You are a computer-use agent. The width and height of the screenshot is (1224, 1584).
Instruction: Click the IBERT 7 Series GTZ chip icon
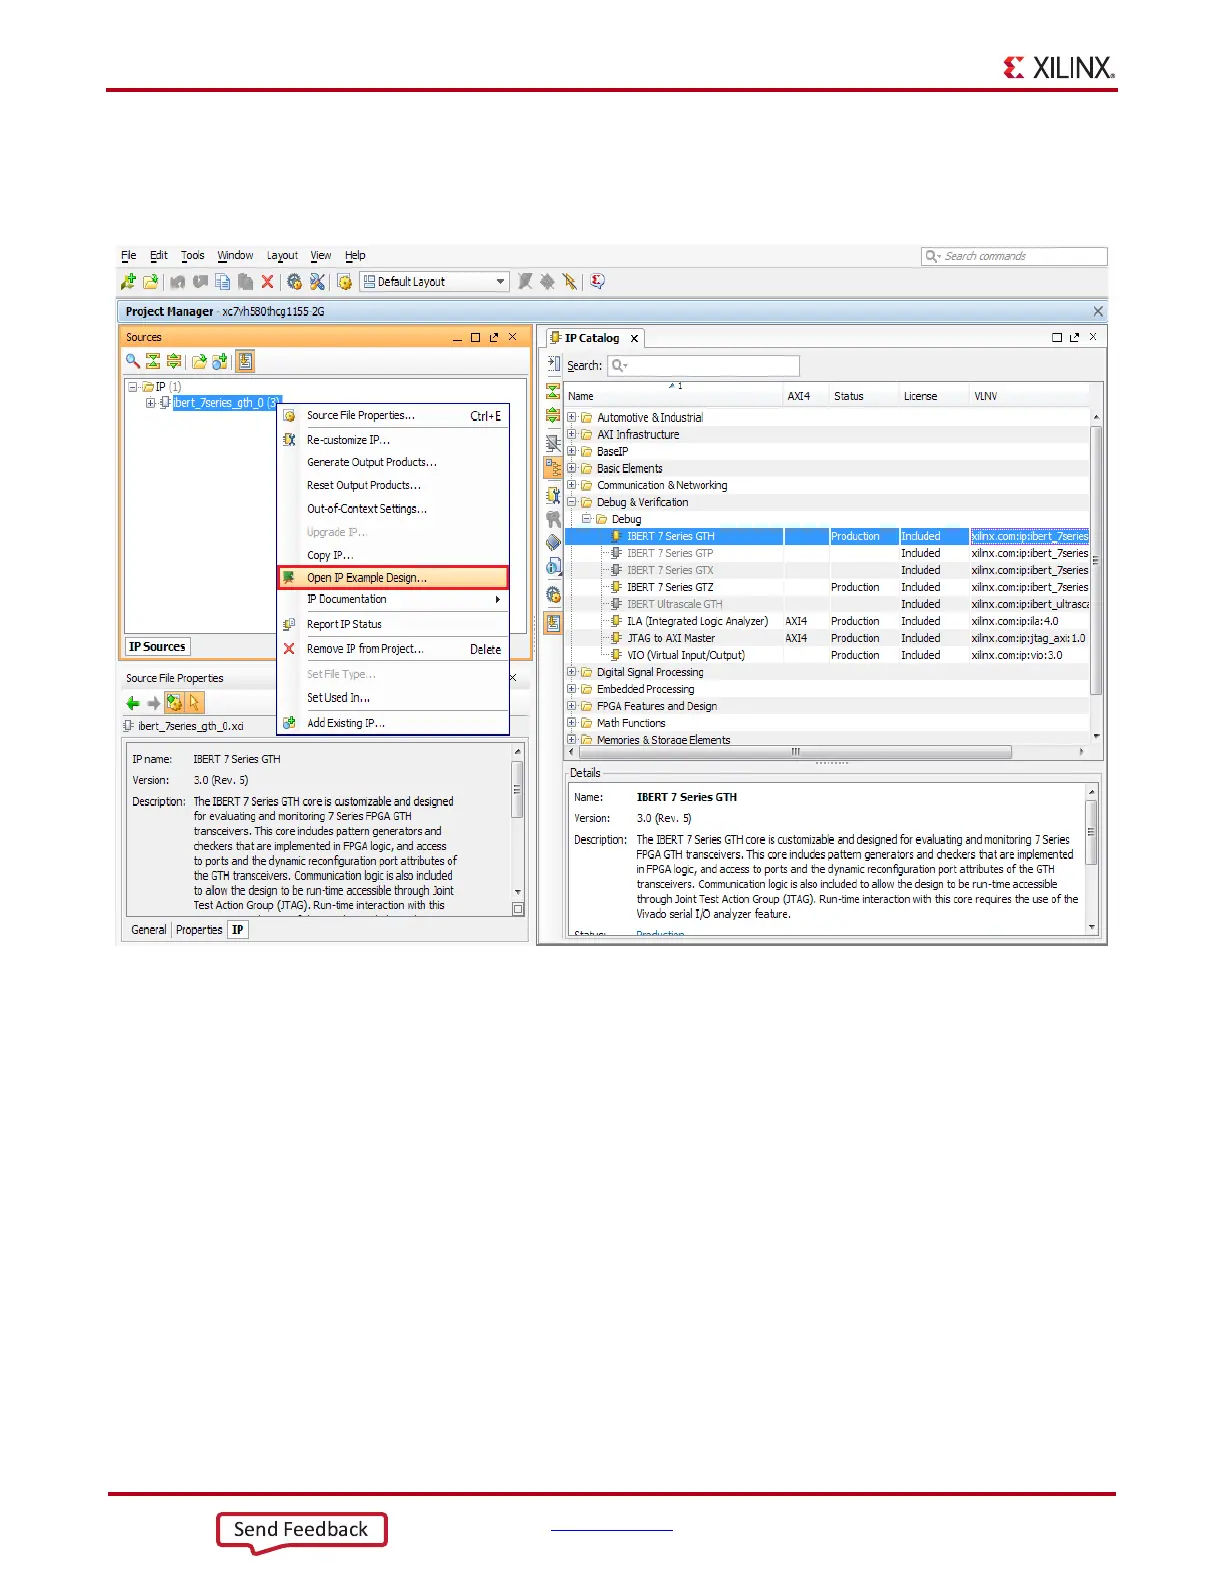617,587
